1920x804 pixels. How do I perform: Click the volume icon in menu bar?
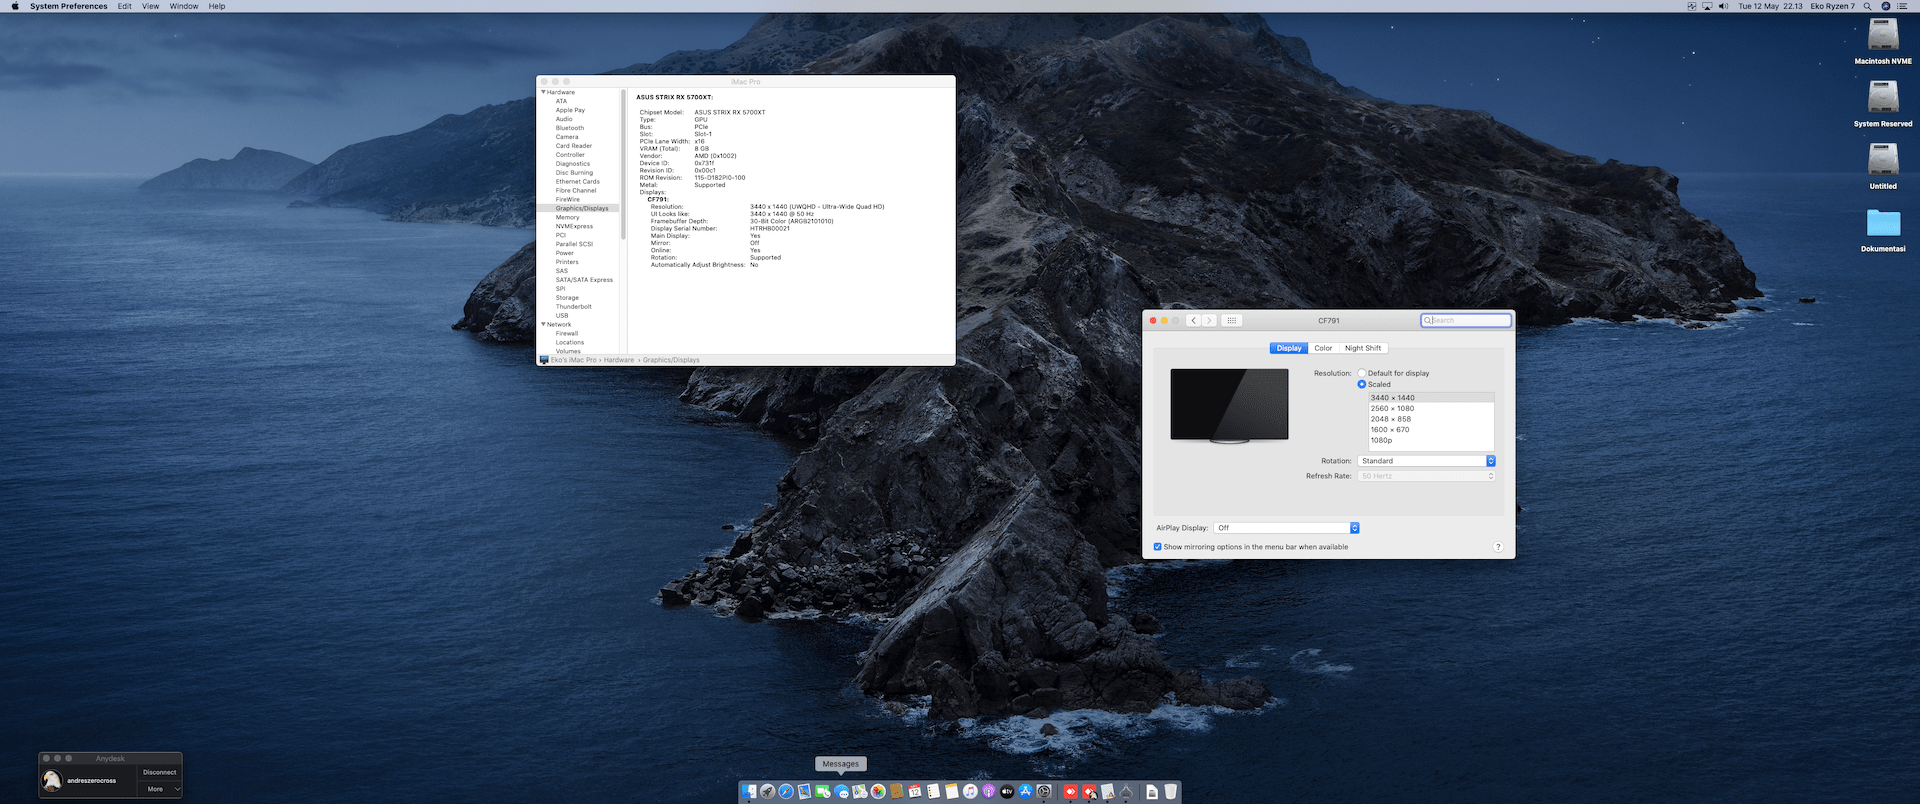click(1723, 6)
